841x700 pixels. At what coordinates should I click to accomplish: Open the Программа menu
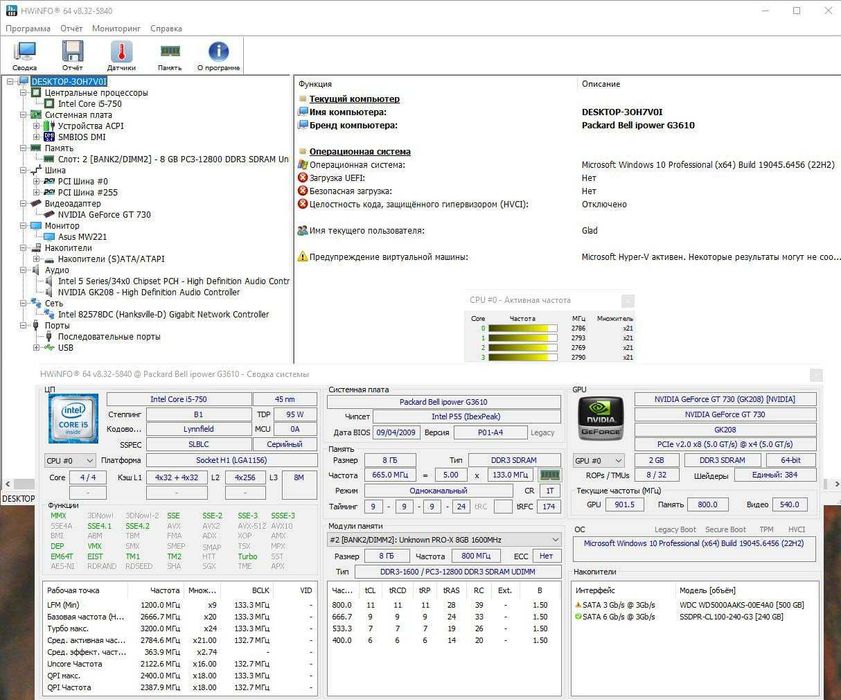(28, 28)
